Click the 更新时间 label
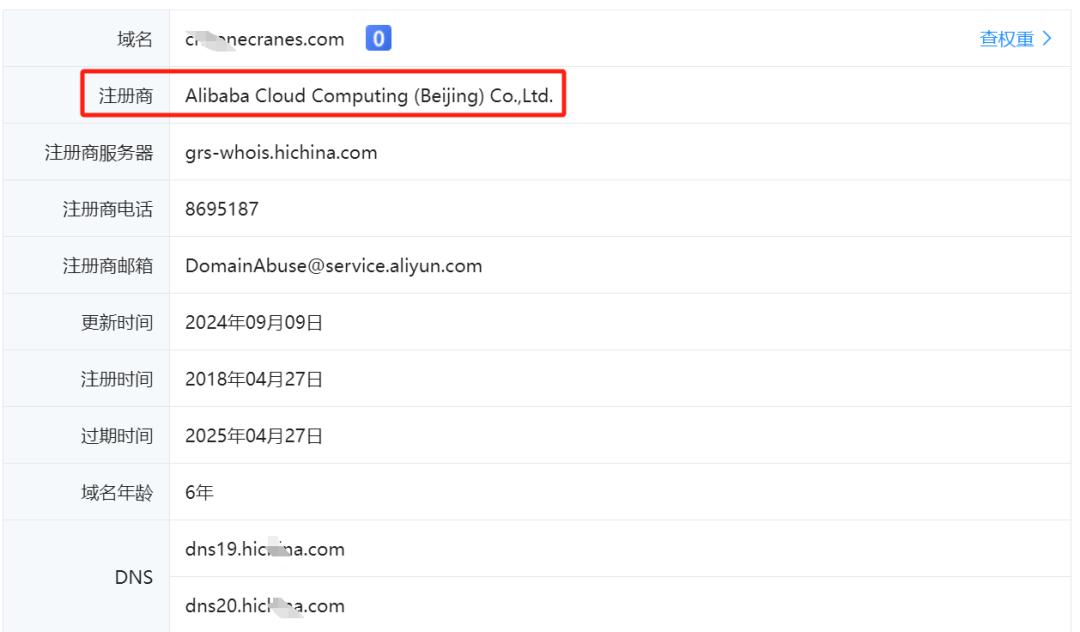1080x632 pixels. point(116,322)
